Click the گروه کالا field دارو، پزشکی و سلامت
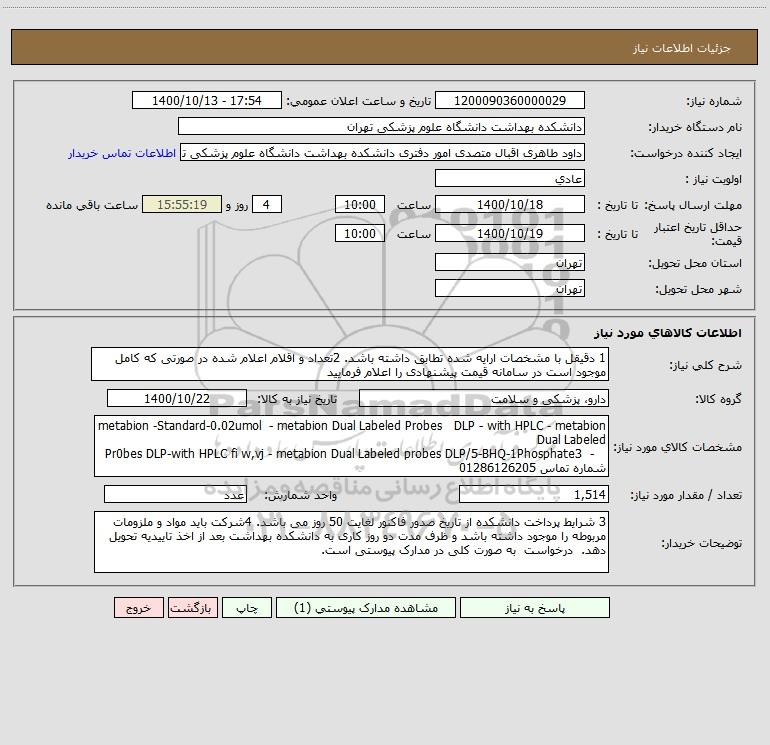The image size is (770, 745). point(484,398)
